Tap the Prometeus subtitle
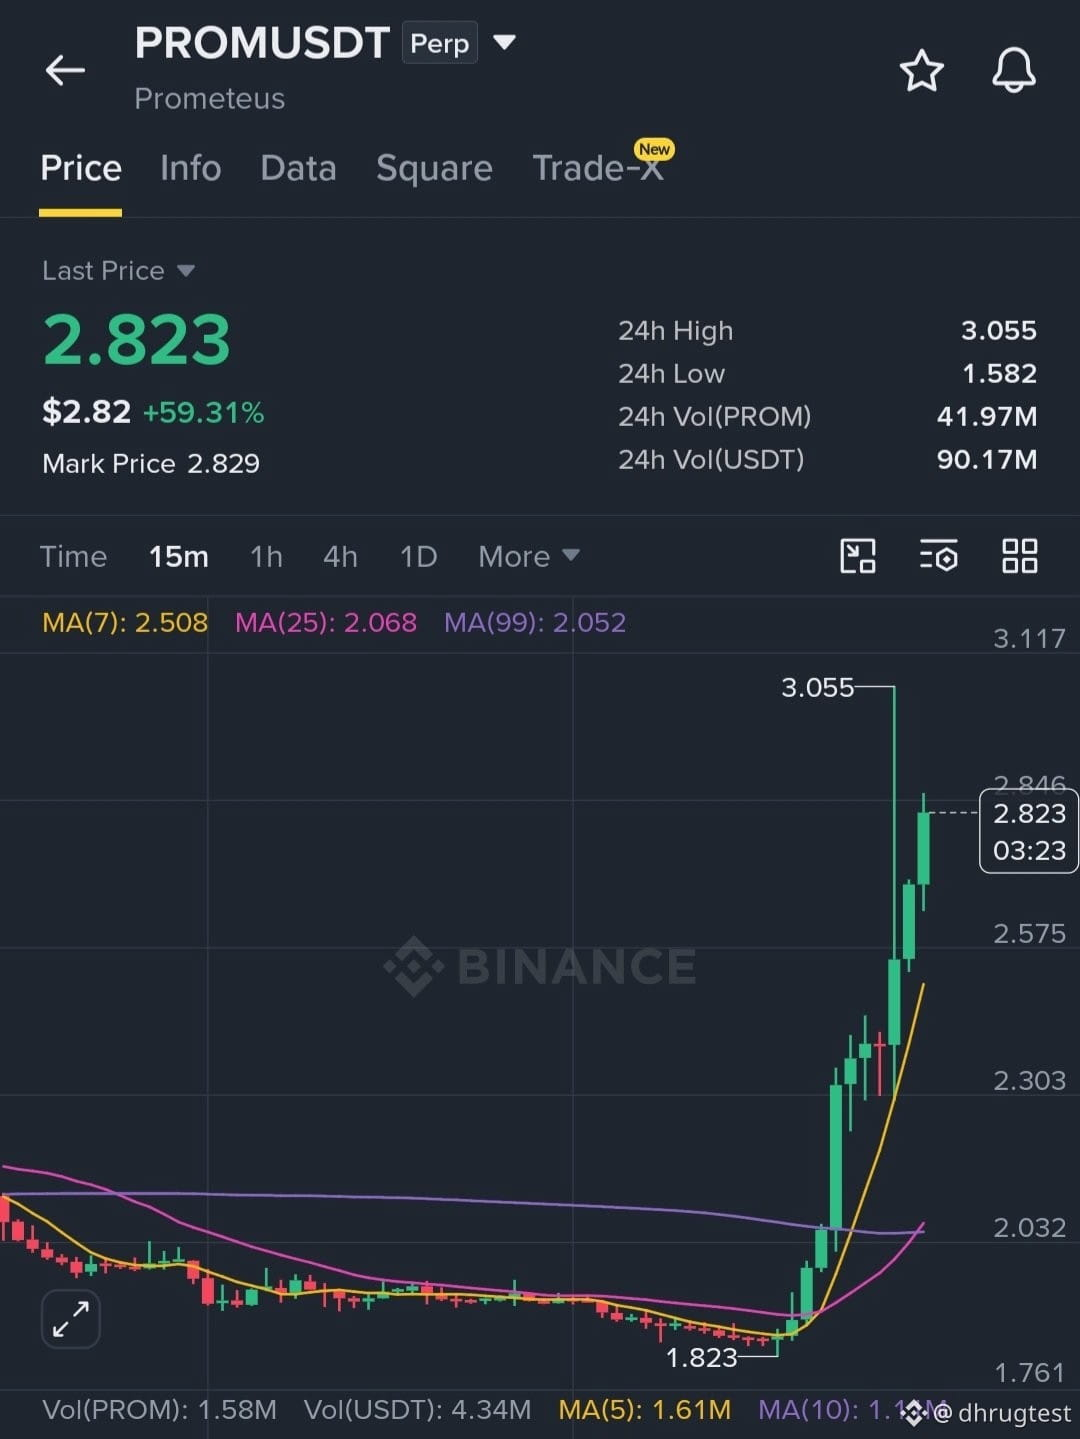This screenshot has height=1439, width=1080. click(210, 99)
